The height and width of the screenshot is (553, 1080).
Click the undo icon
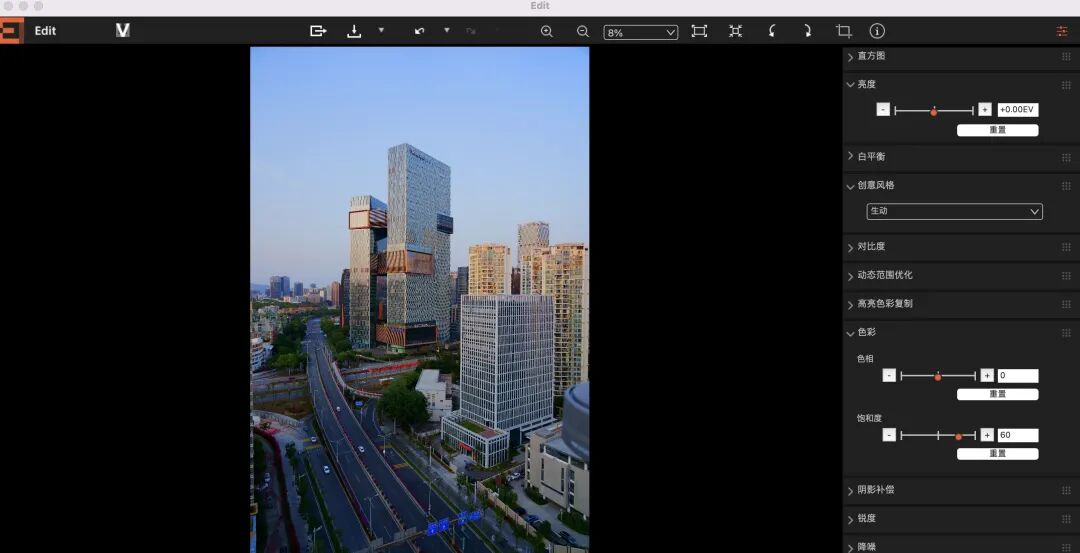419,31
